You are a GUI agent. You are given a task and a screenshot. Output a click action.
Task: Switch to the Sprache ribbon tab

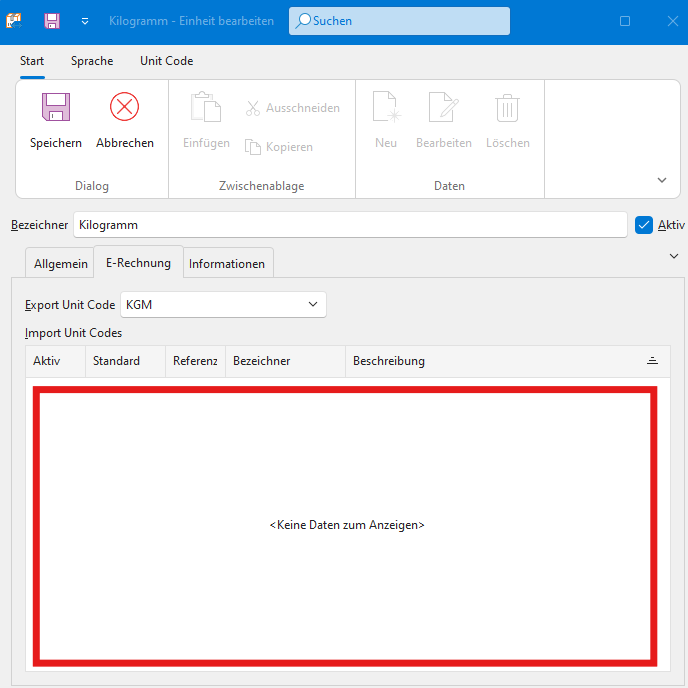point(92,61)
